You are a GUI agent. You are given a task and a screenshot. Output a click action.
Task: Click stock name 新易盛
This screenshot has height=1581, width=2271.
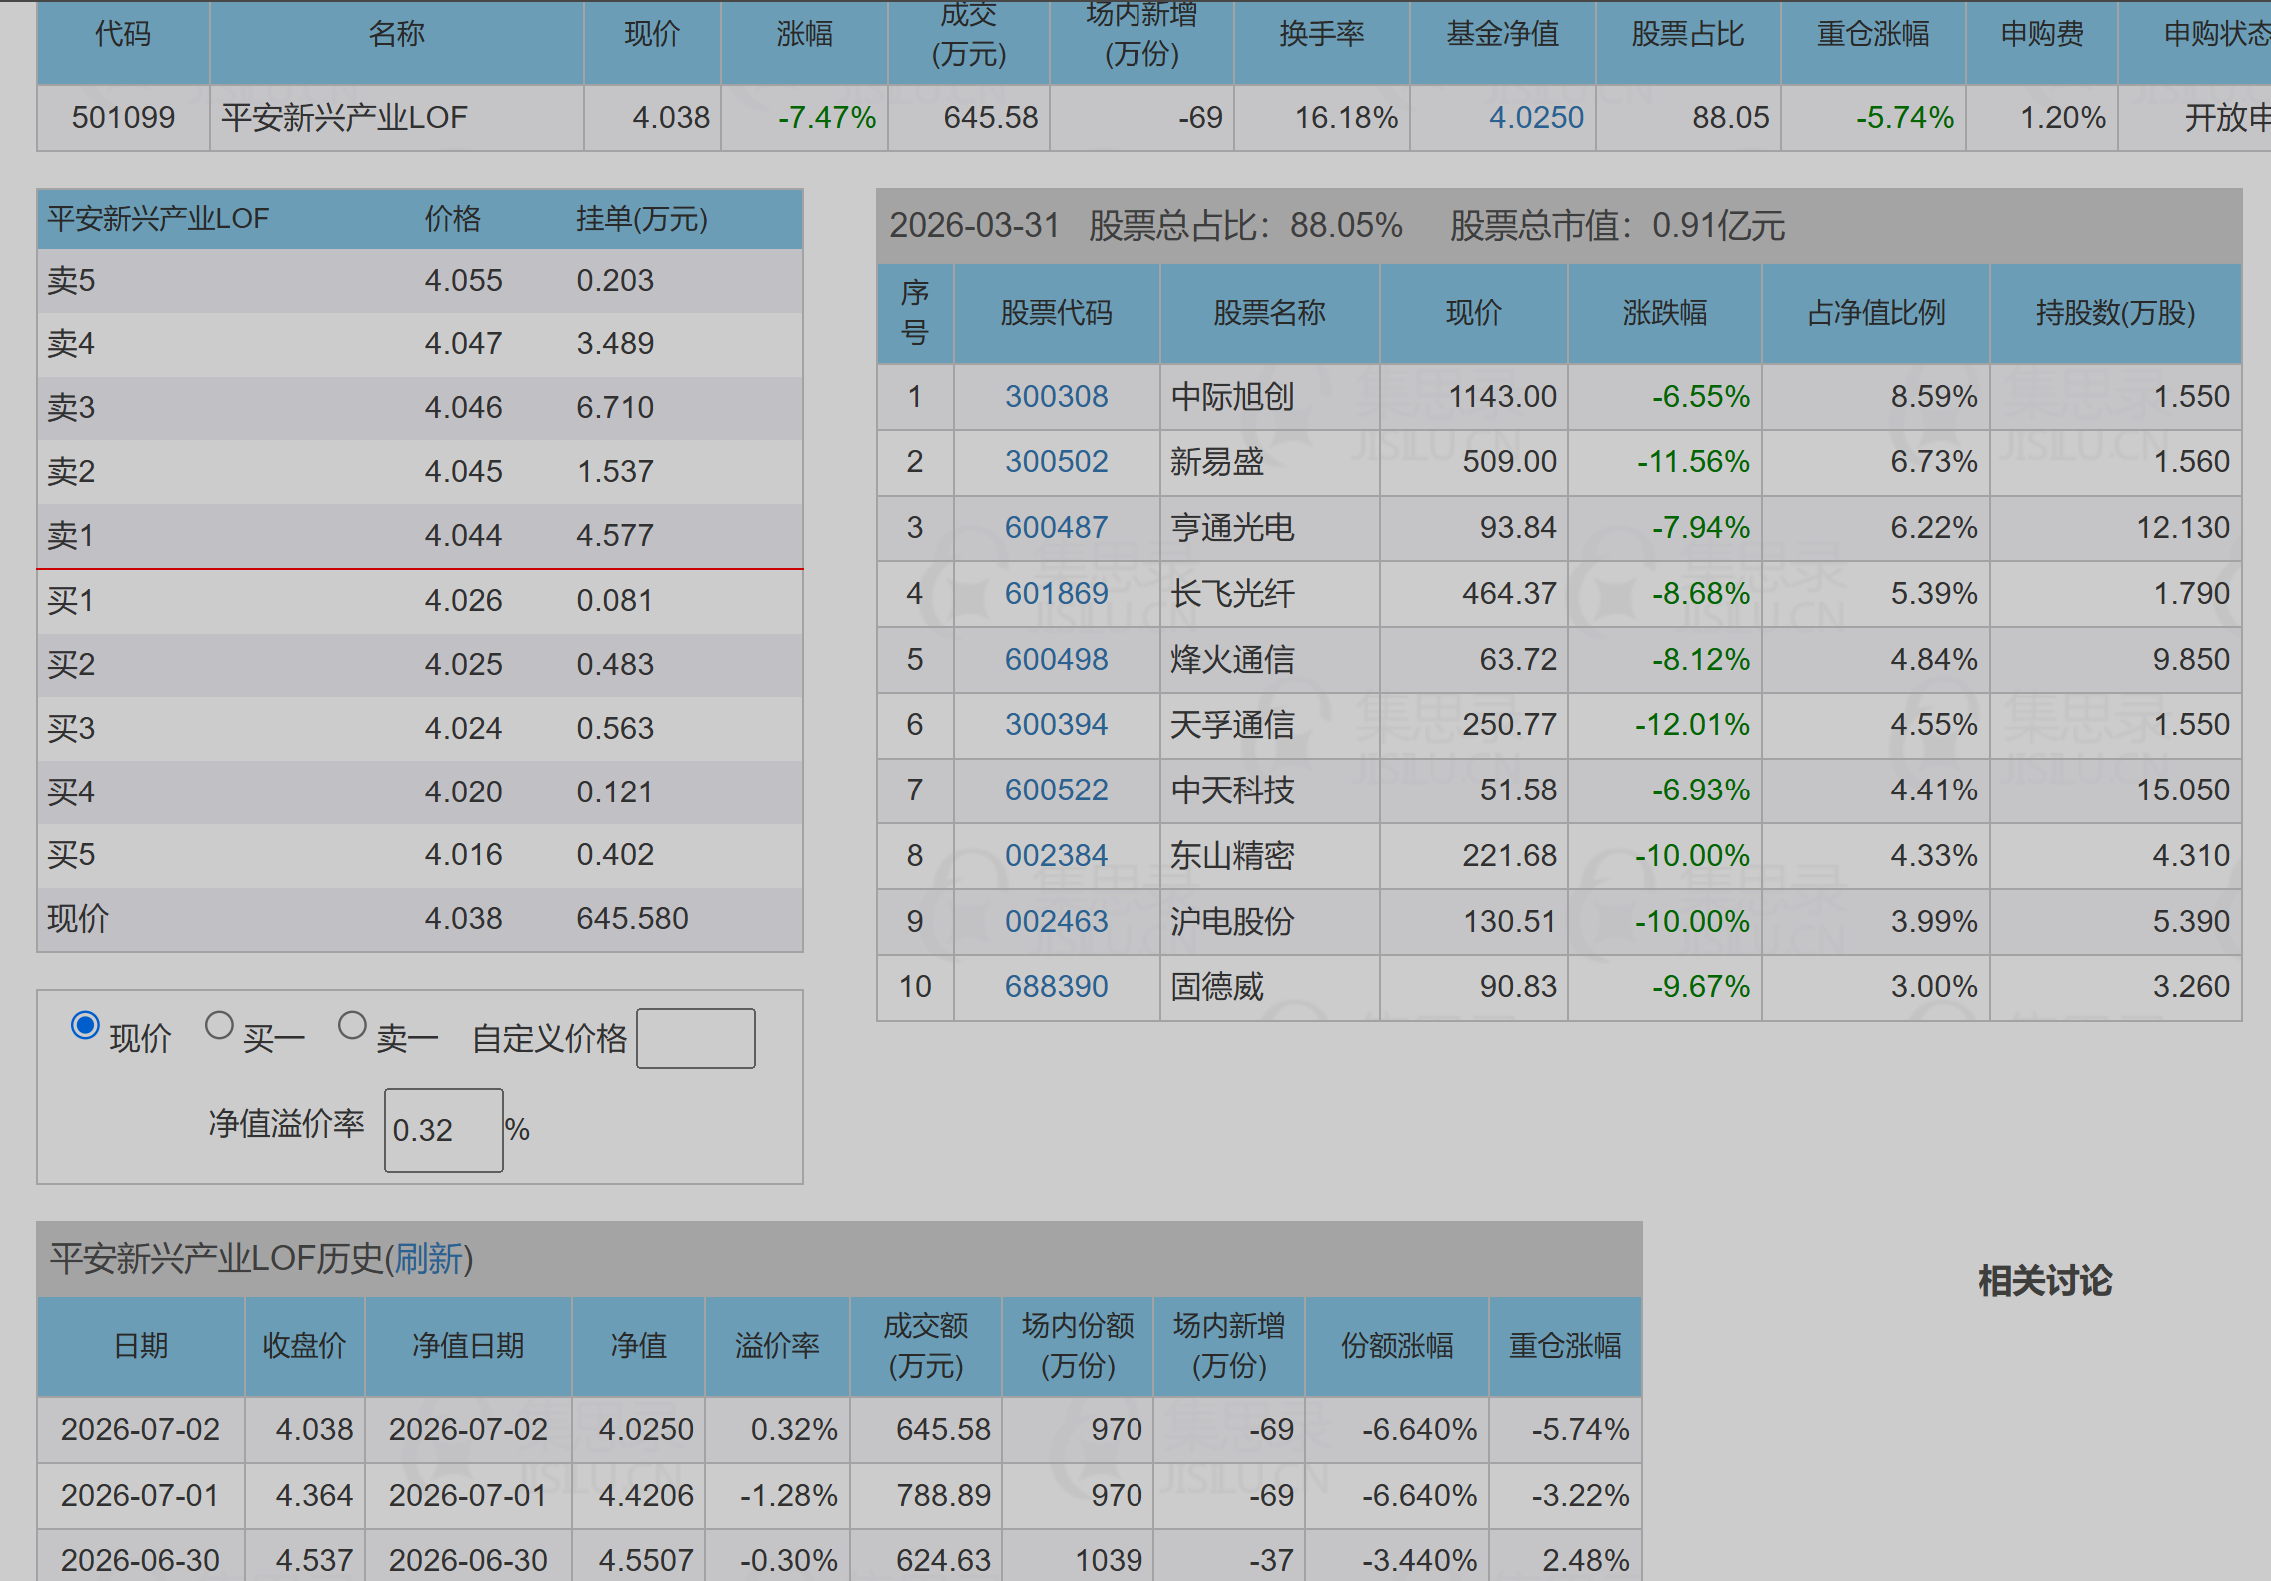[1217, 461]
